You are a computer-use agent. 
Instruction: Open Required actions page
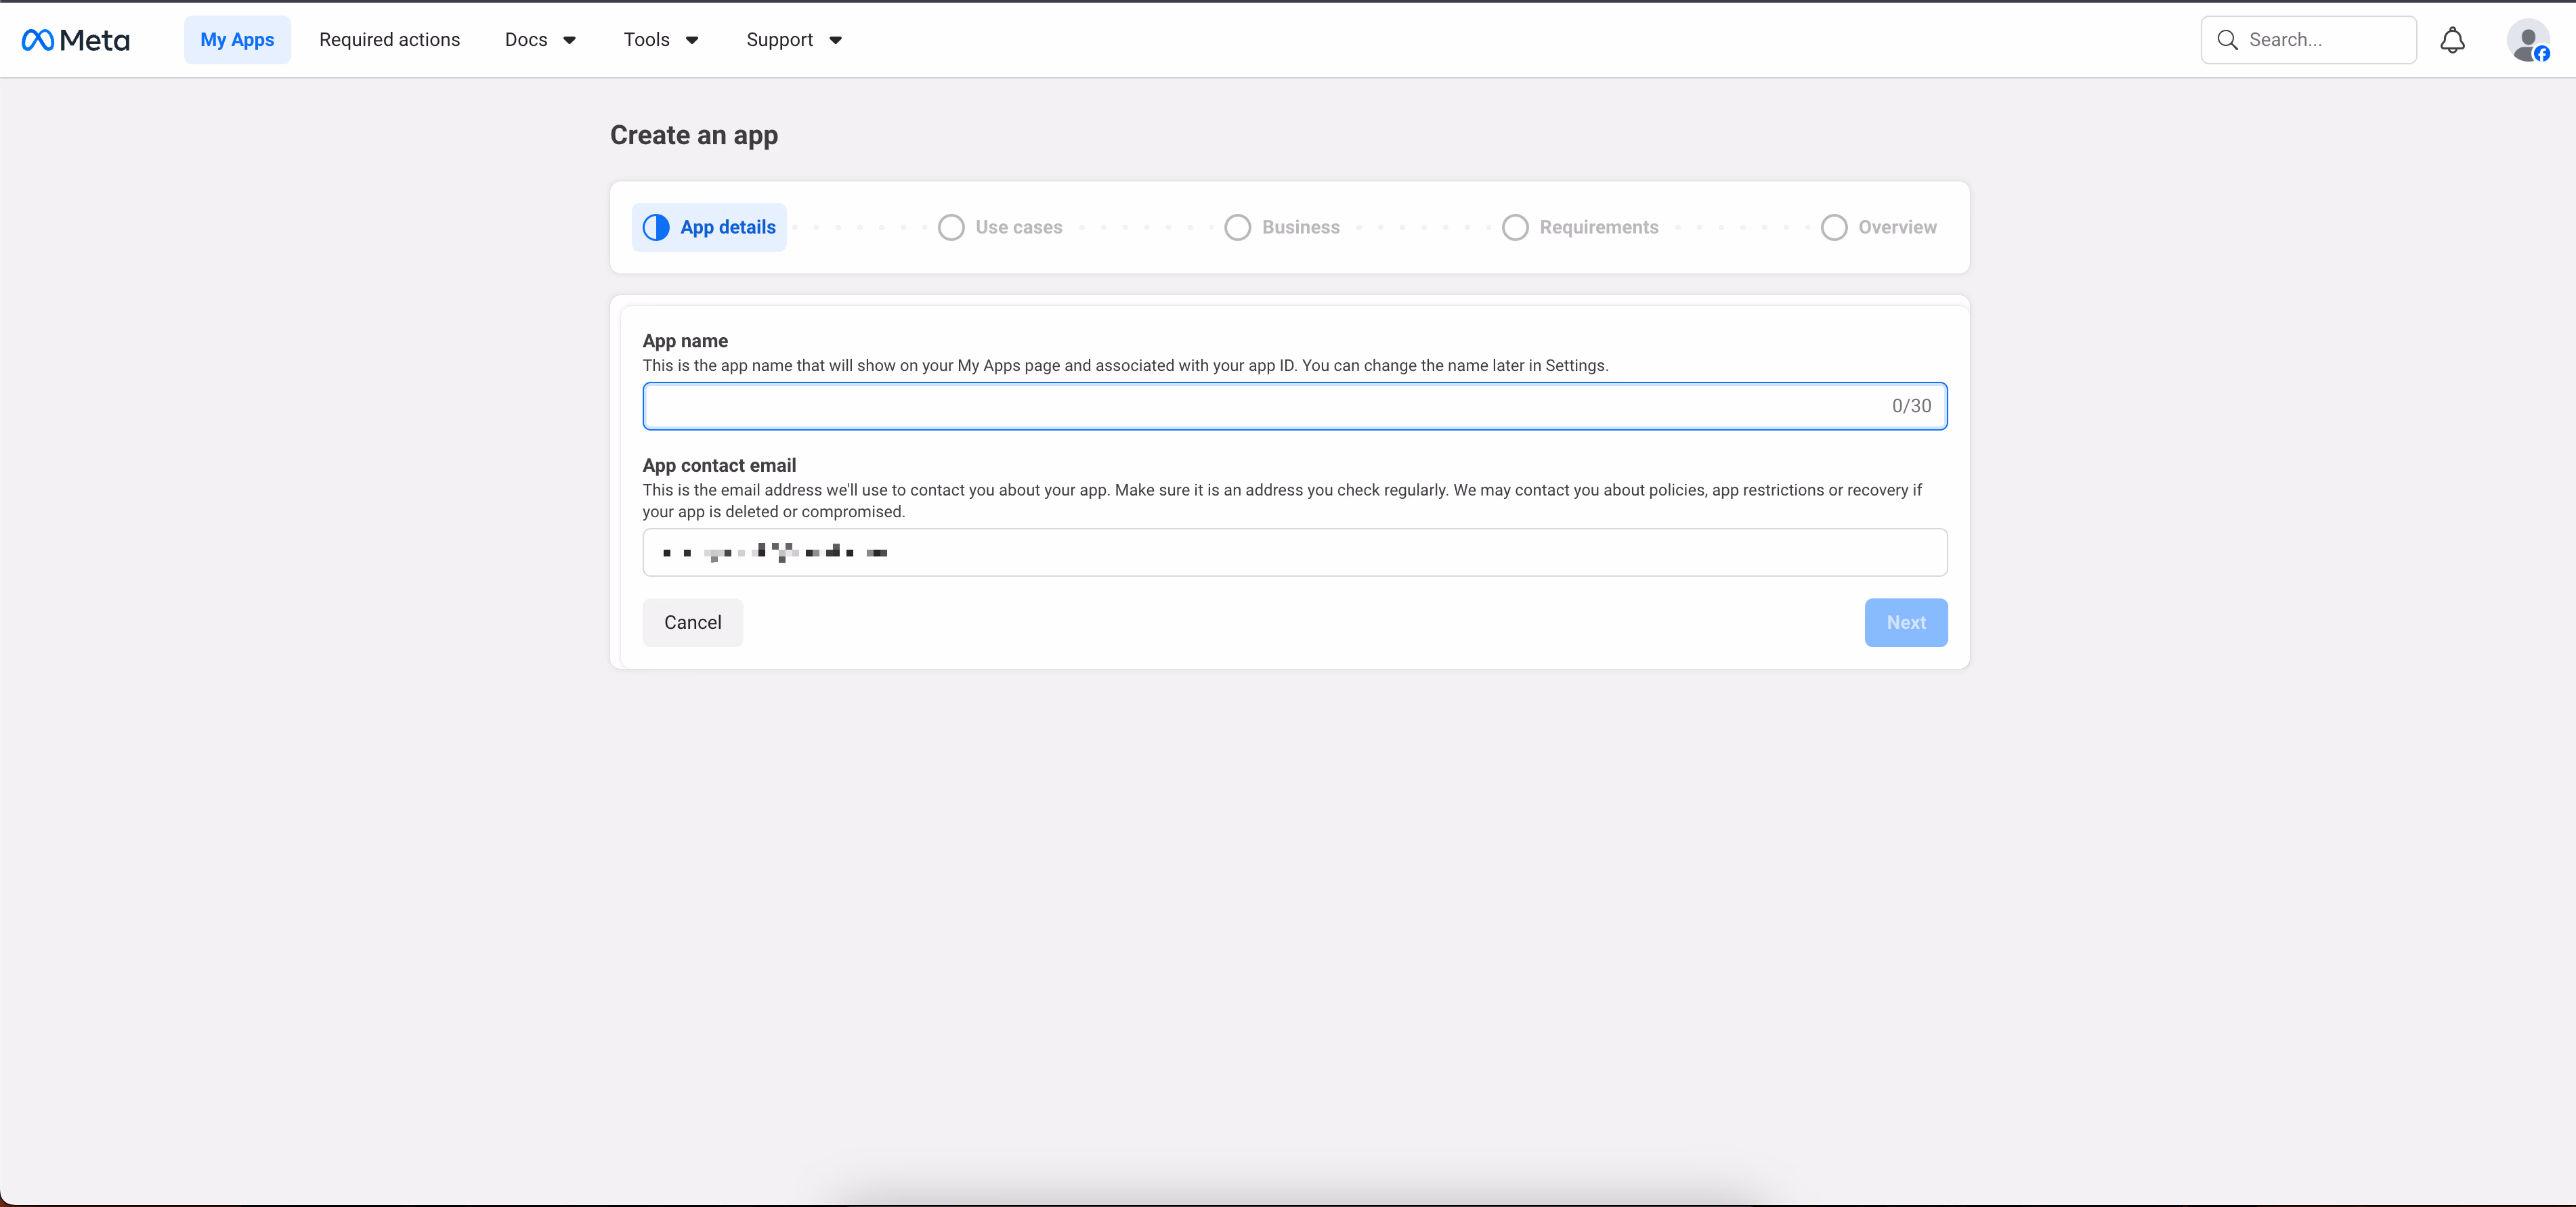click(389, 40)
